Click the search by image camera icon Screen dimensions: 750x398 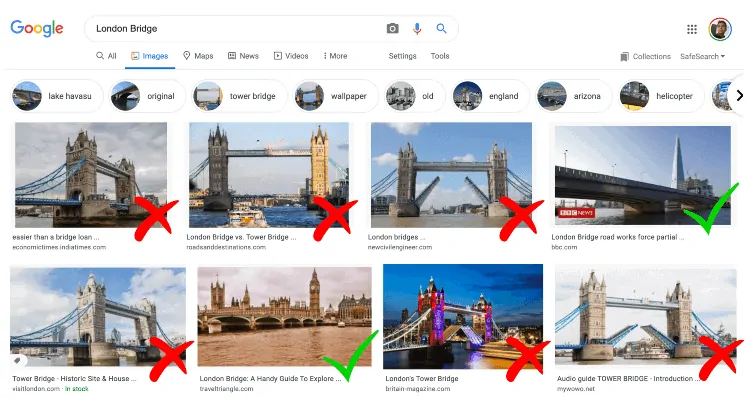coord(392,29)
